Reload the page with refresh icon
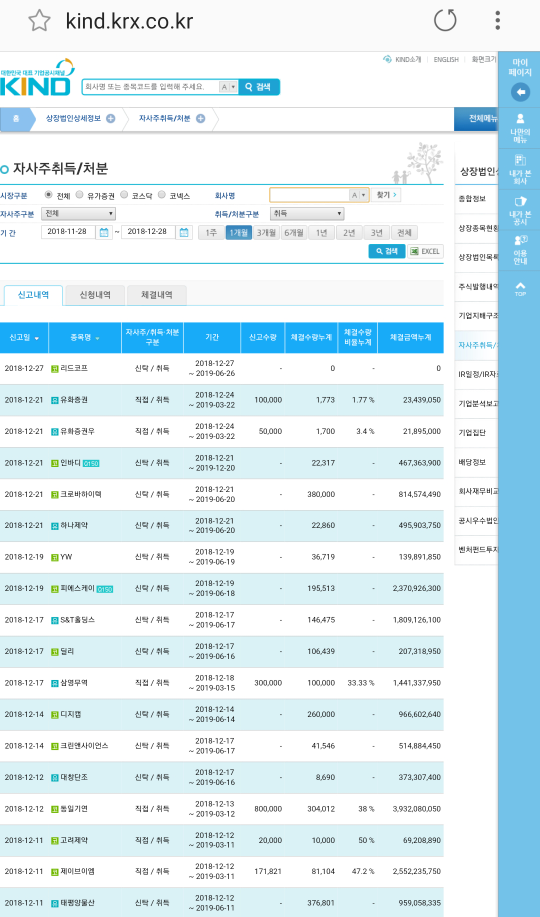 pos(445,20)
